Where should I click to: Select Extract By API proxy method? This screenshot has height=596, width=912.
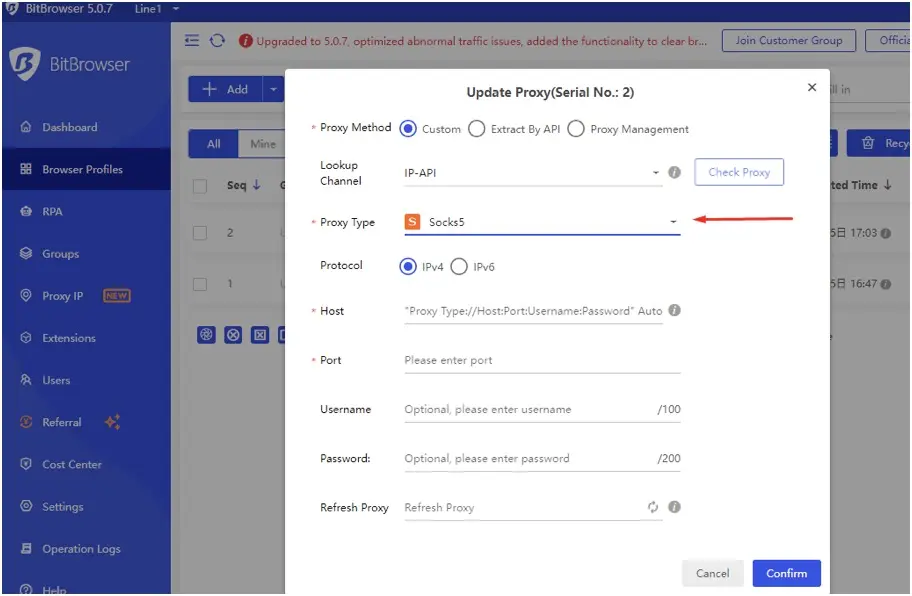(x=476, y=128)
